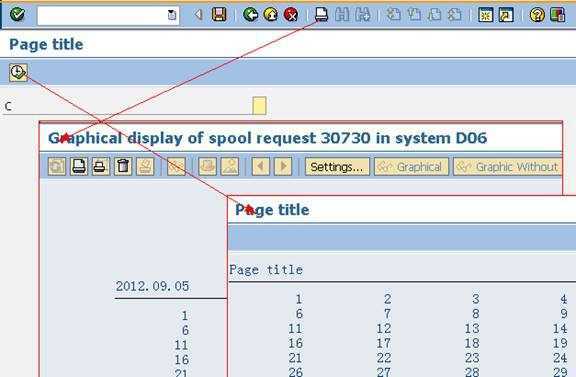This screenshot has height=377, width=576.
Task: Click the value 12 in the list
Action: tap(384, 328)
